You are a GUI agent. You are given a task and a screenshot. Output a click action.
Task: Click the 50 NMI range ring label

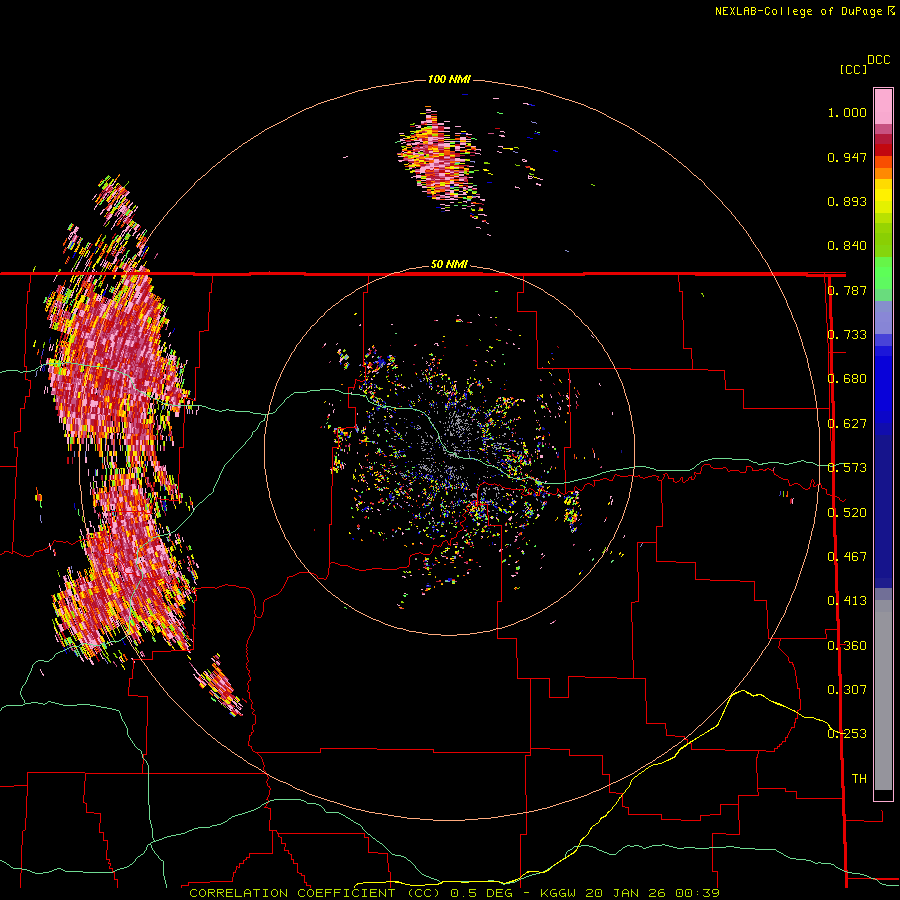coord(449,264)
